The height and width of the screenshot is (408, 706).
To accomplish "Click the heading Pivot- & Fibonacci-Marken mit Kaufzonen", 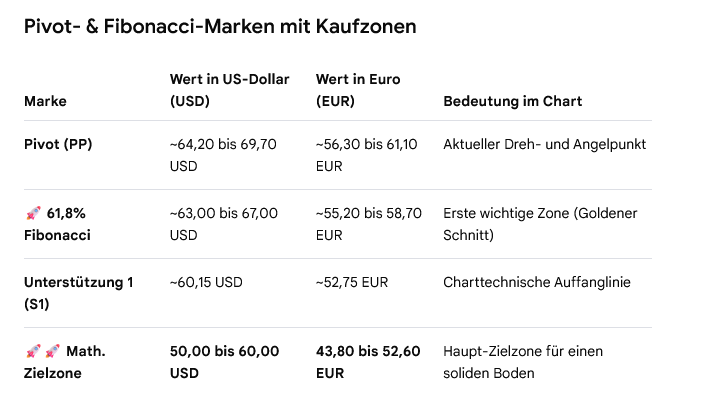I will (220, 26).
